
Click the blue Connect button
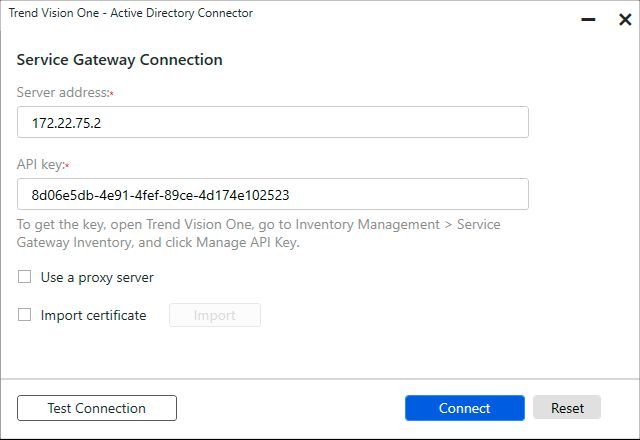464,408
